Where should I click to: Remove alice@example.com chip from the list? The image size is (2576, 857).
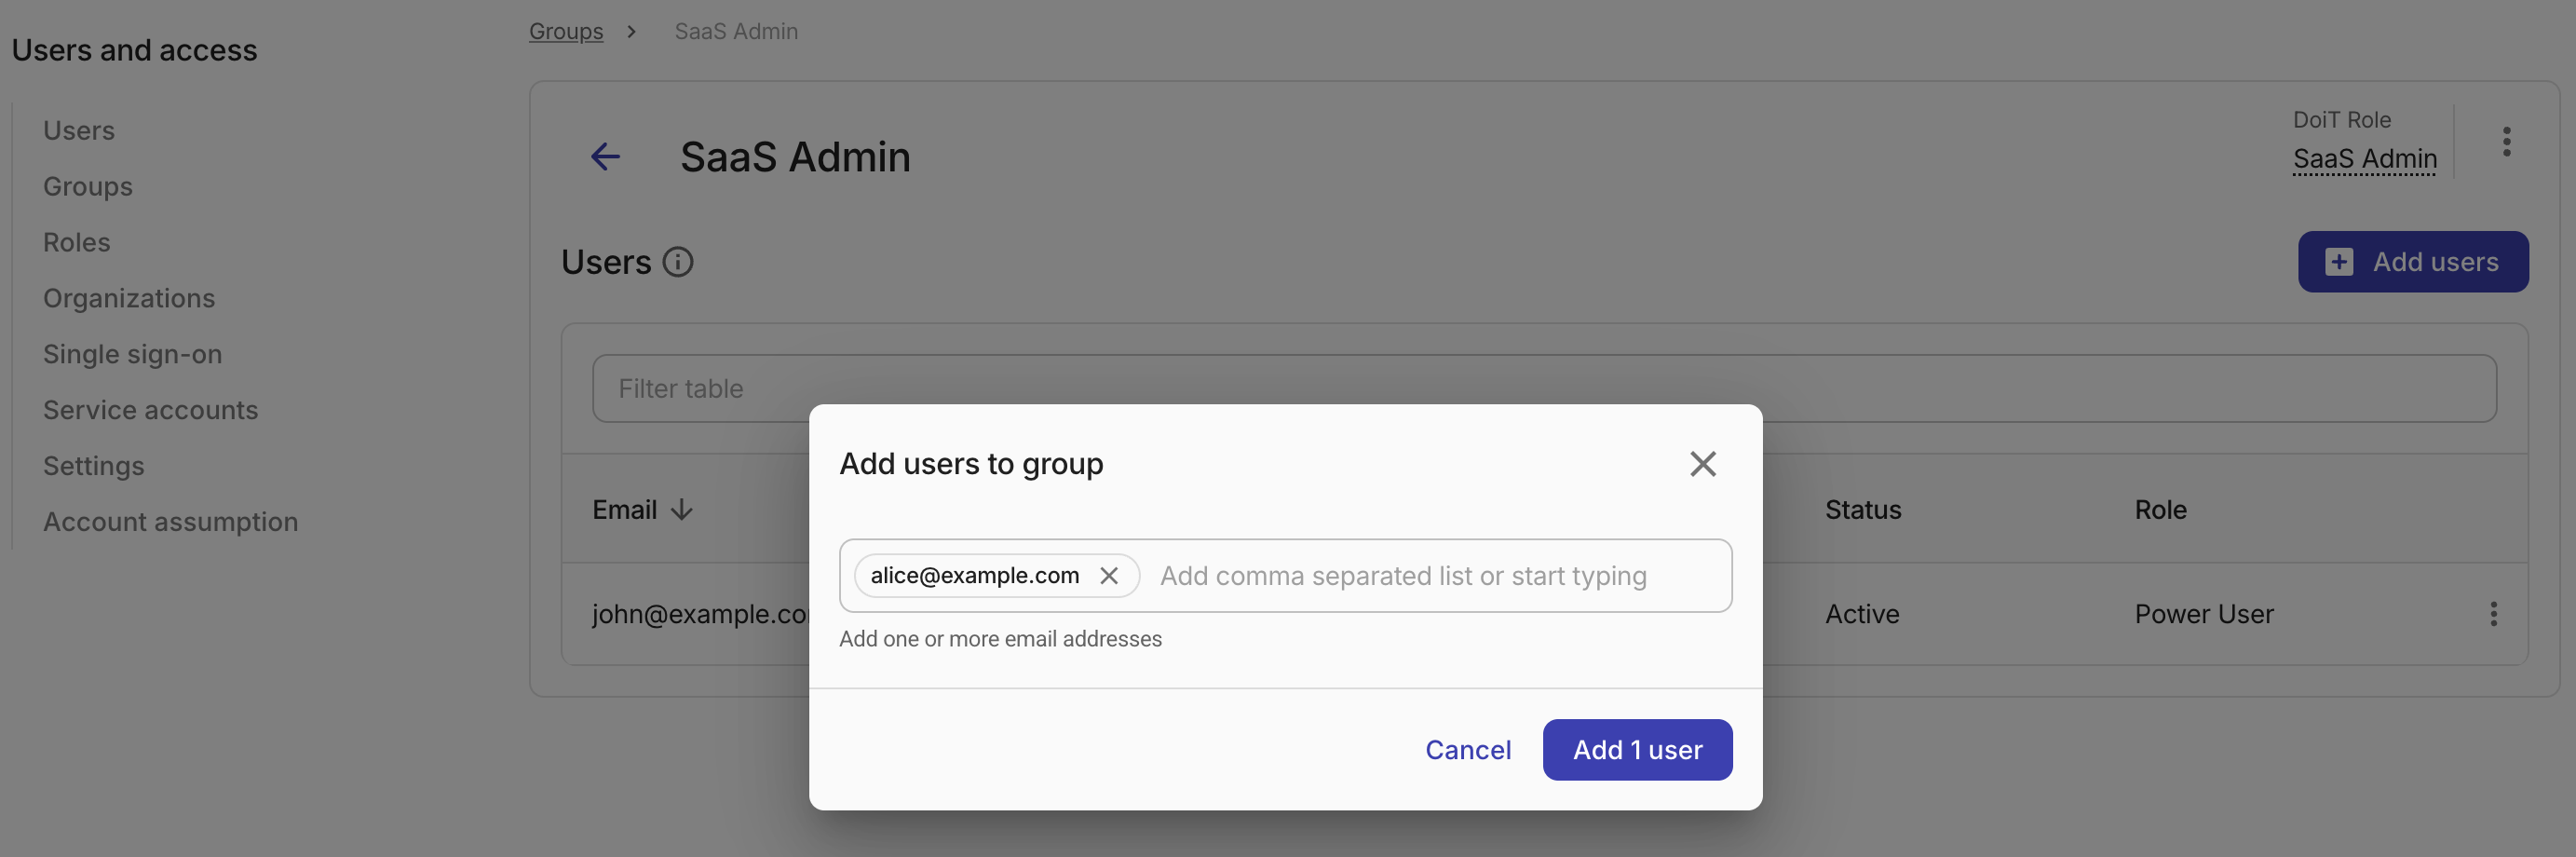click(1108, 576)
